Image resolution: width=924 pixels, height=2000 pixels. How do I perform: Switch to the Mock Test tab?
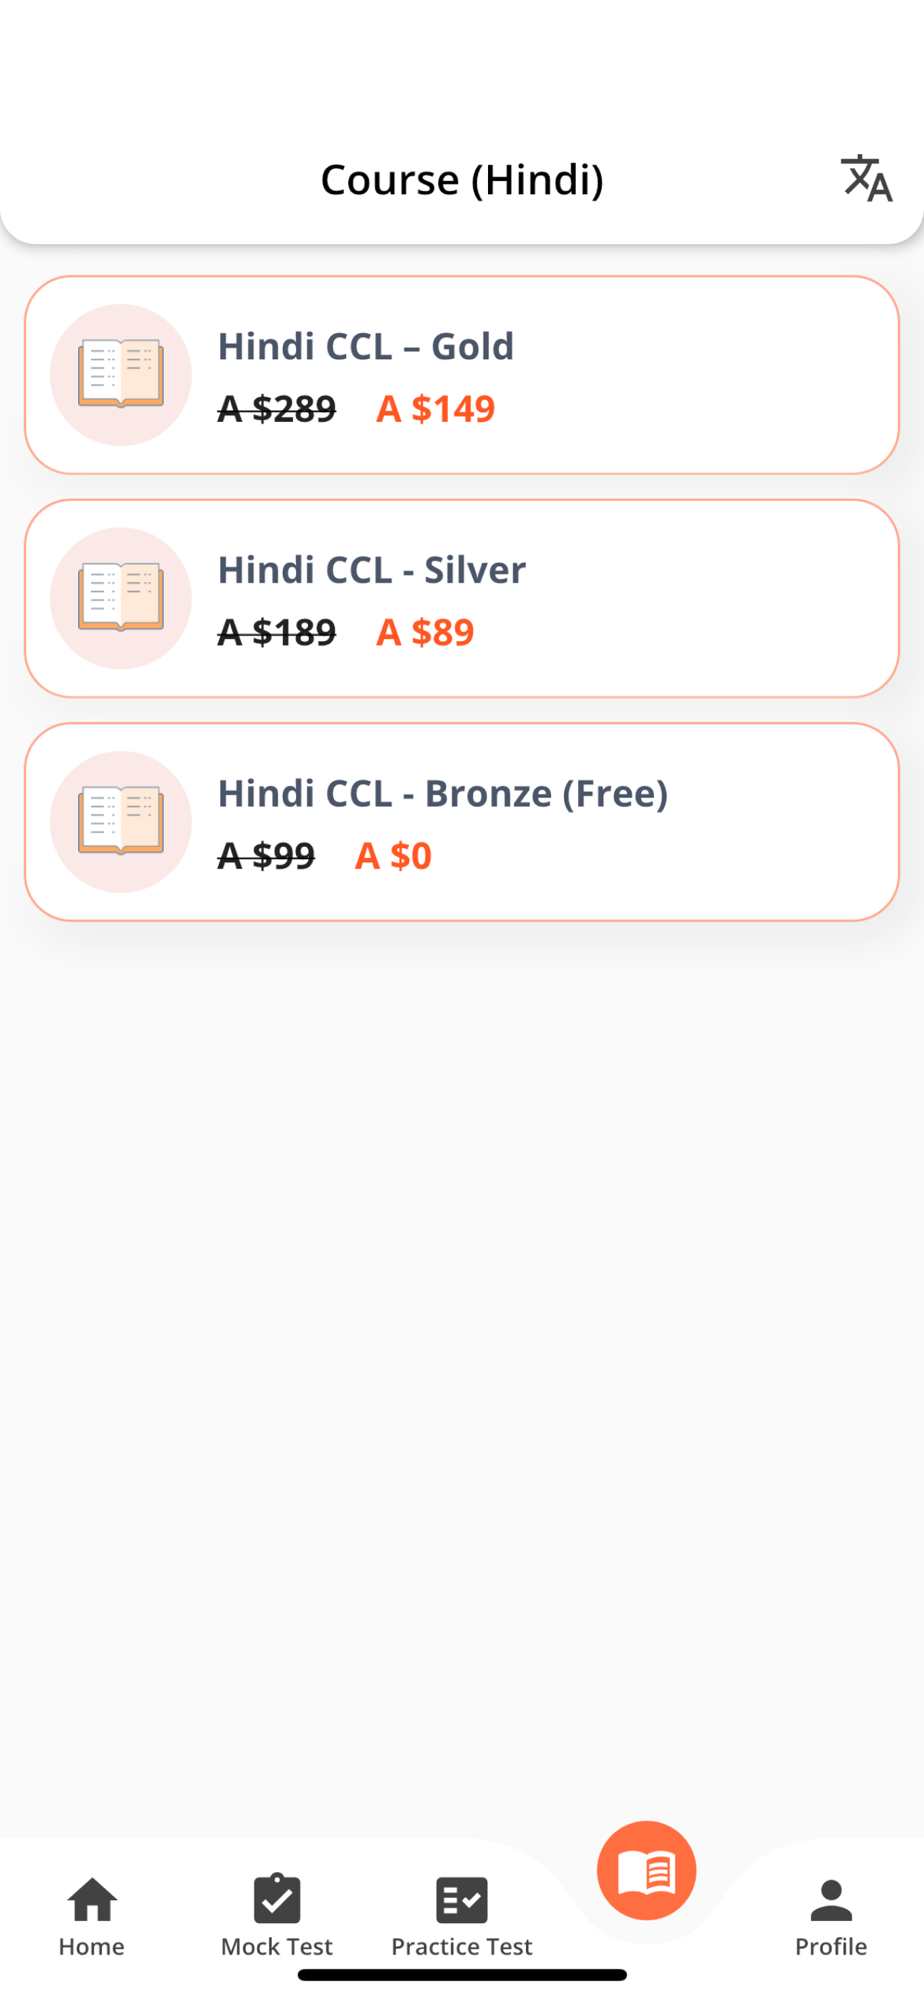click(x=277, y=1917)
